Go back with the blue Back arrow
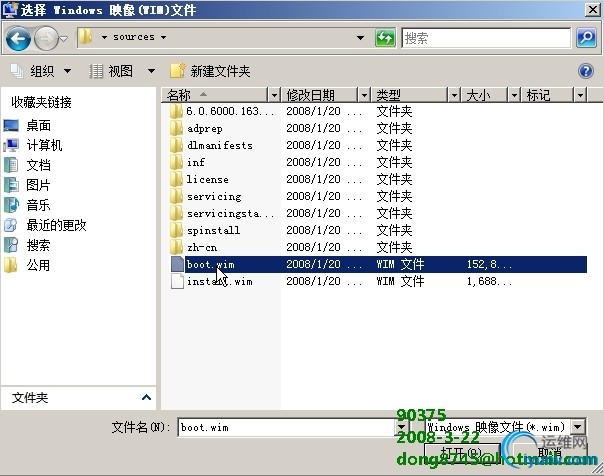The height and width of the screenshot is (476, 604). click(18, 39)
